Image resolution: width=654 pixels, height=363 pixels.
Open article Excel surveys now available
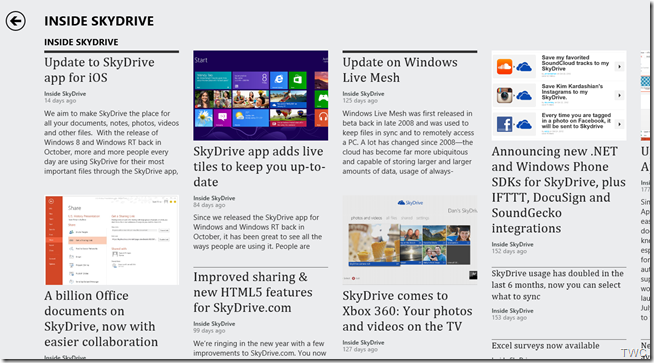coord(546,345)
